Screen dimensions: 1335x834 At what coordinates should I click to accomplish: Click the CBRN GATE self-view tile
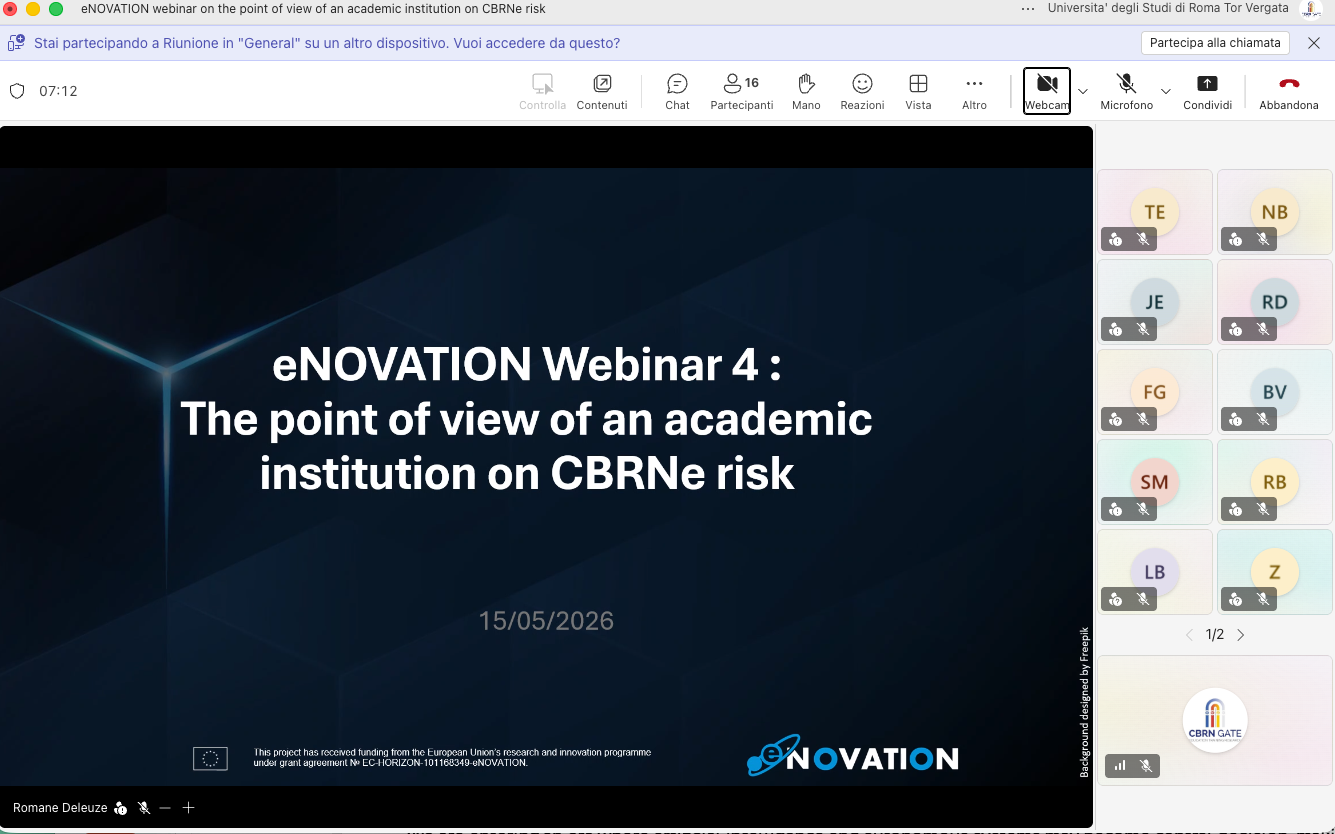(1215, 720)
